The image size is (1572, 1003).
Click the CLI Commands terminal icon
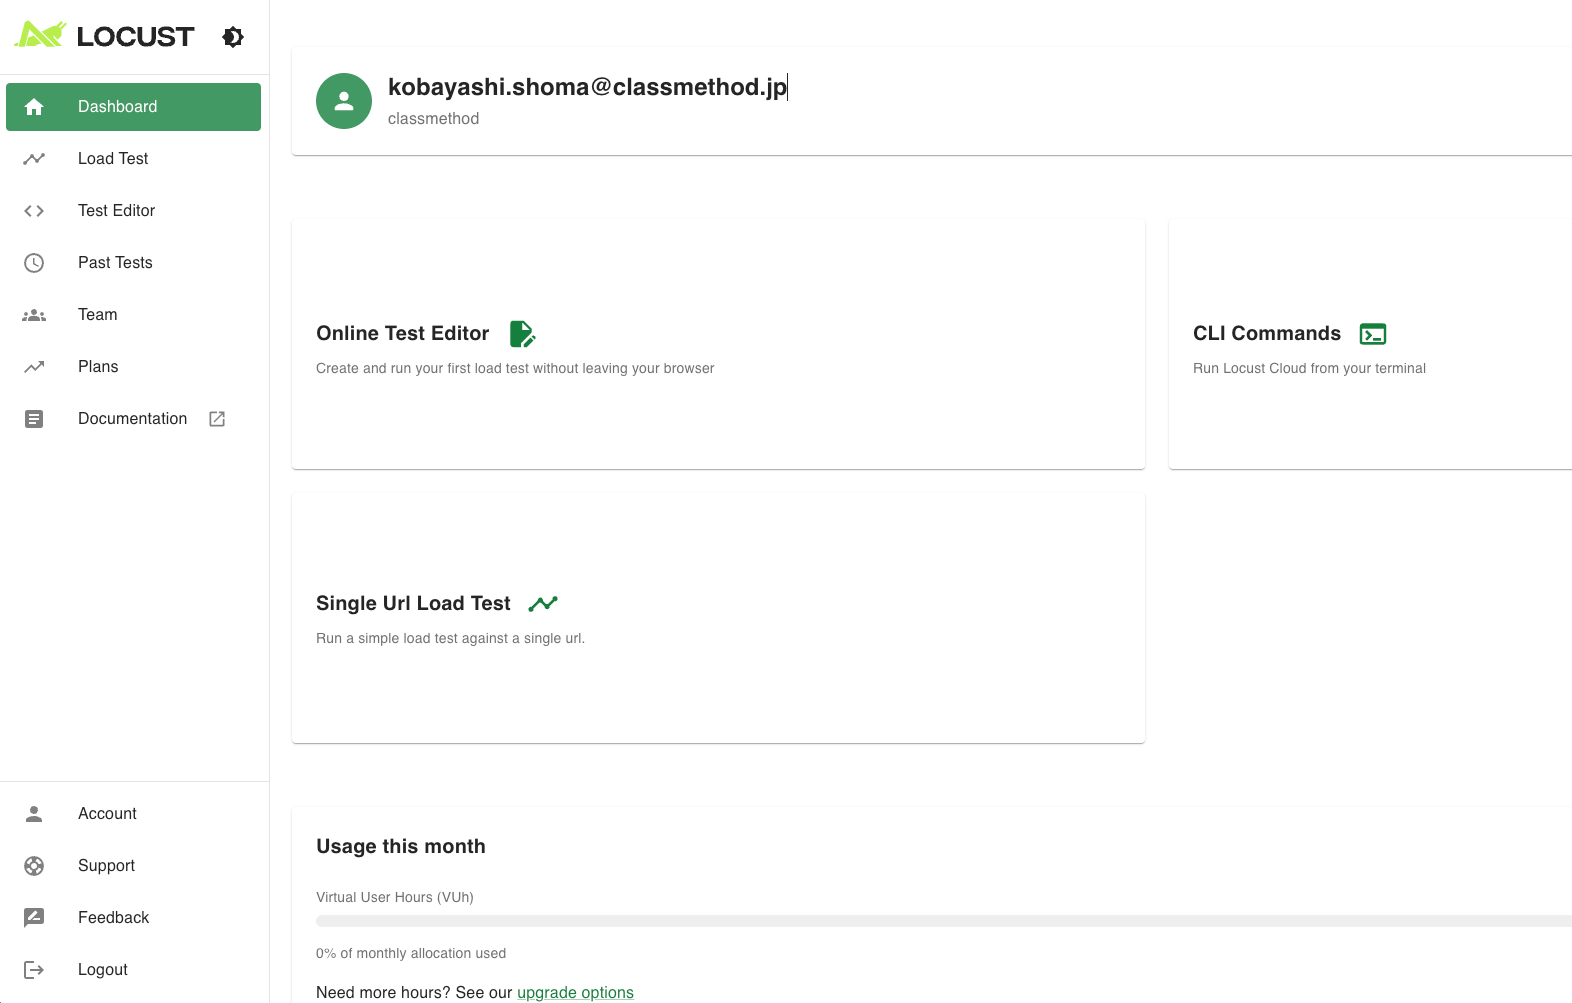point(1373,334)
